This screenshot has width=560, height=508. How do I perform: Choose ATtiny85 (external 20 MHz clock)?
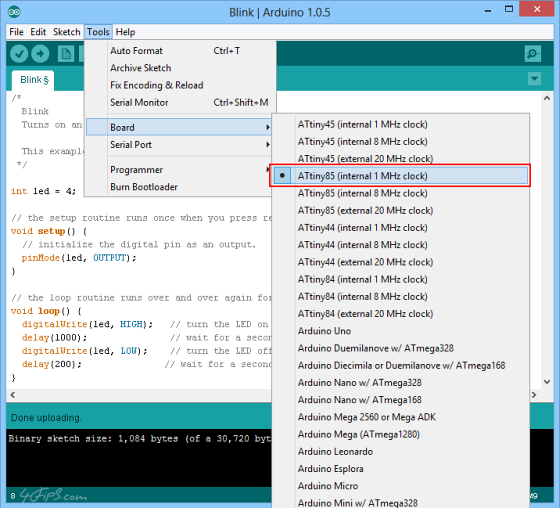400,210
